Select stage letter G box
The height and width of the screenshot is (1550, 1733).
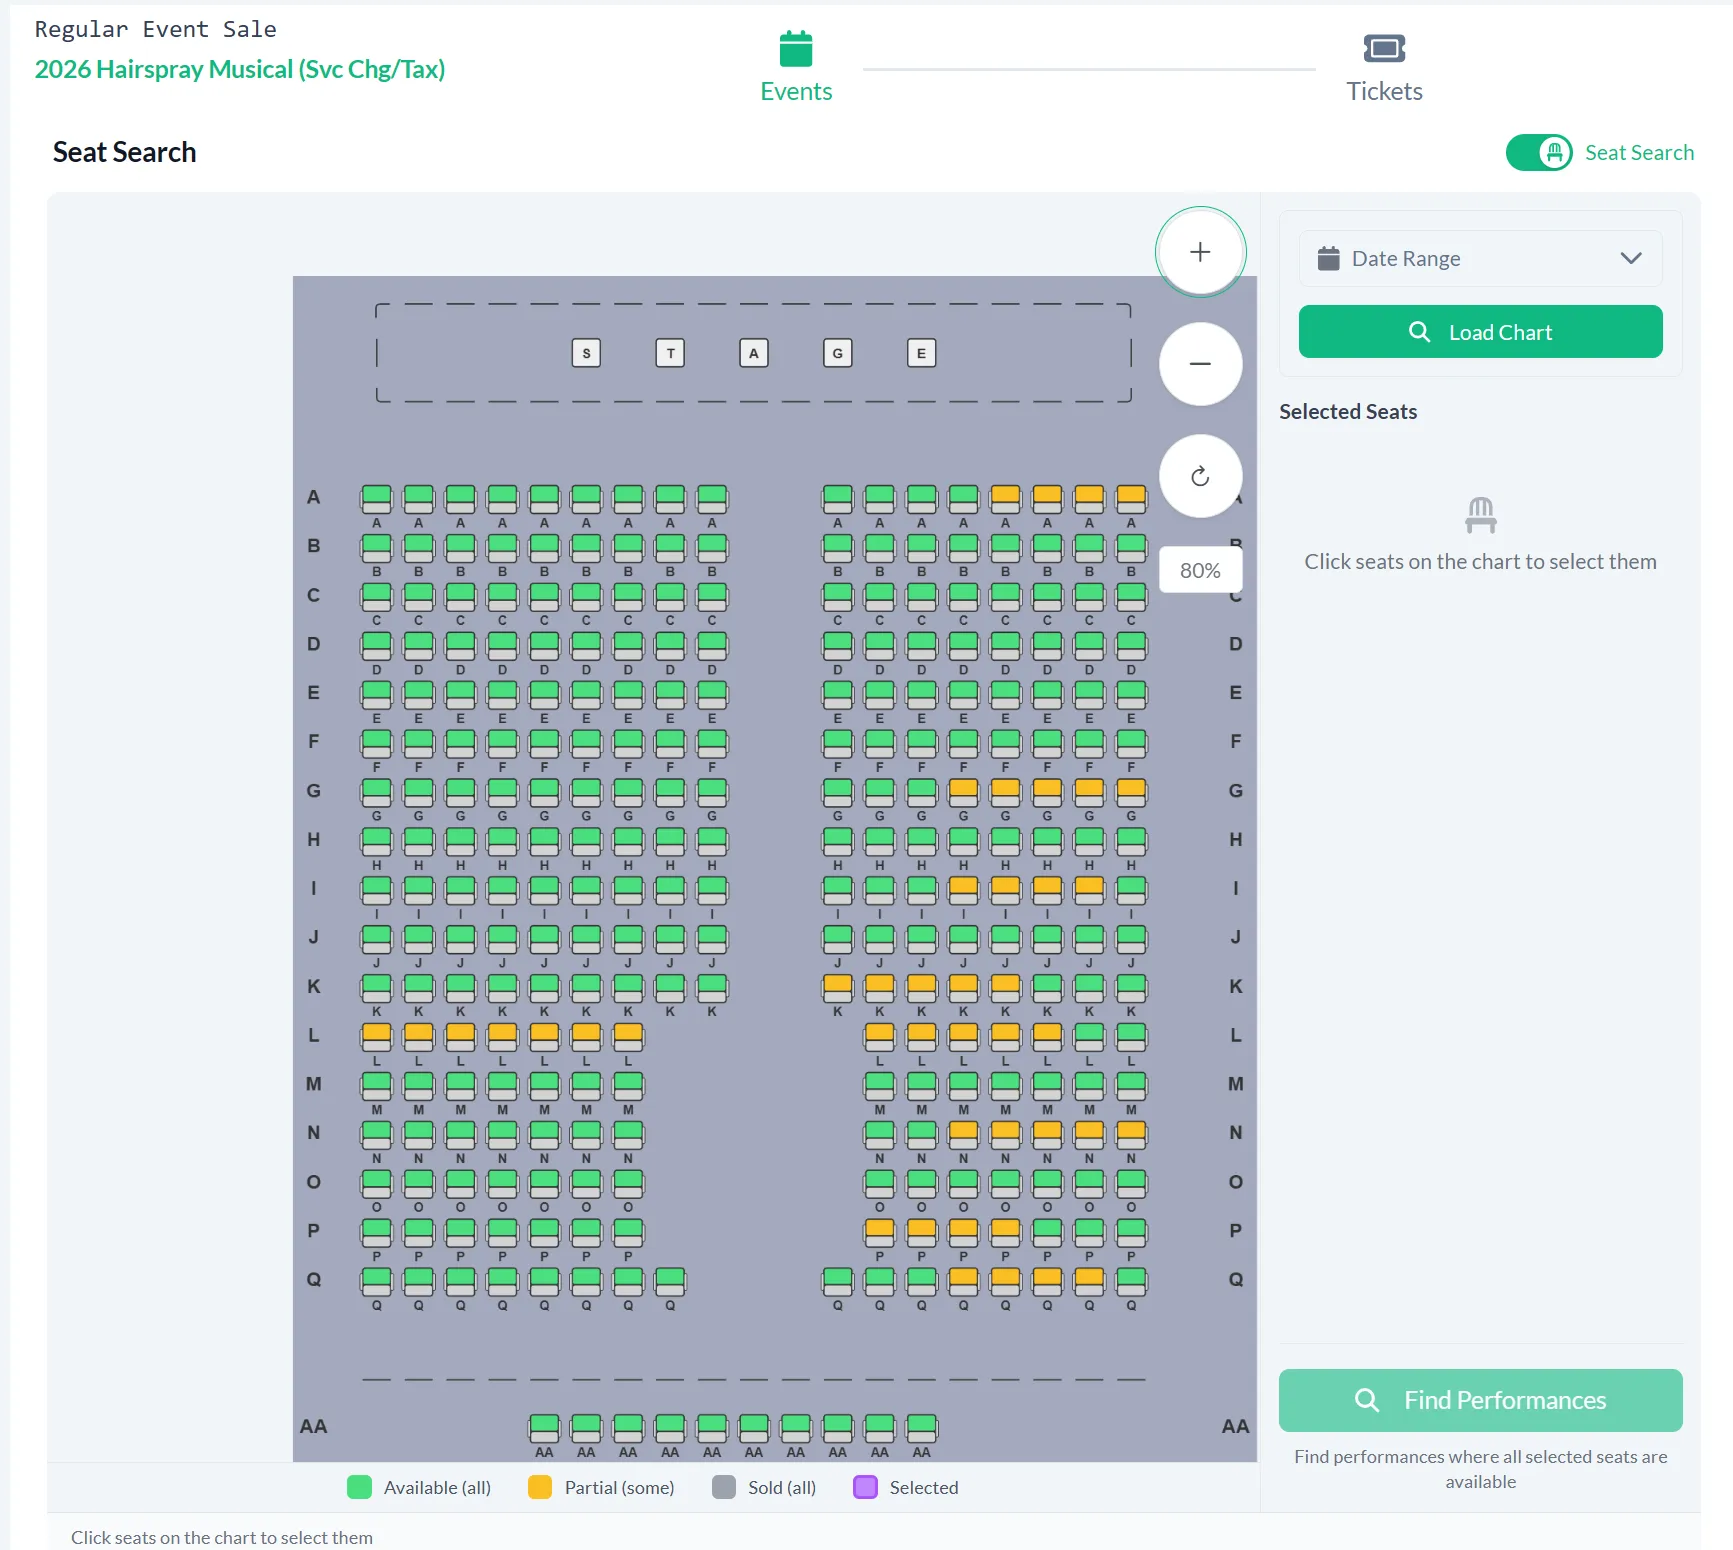[x=837, y=353]
